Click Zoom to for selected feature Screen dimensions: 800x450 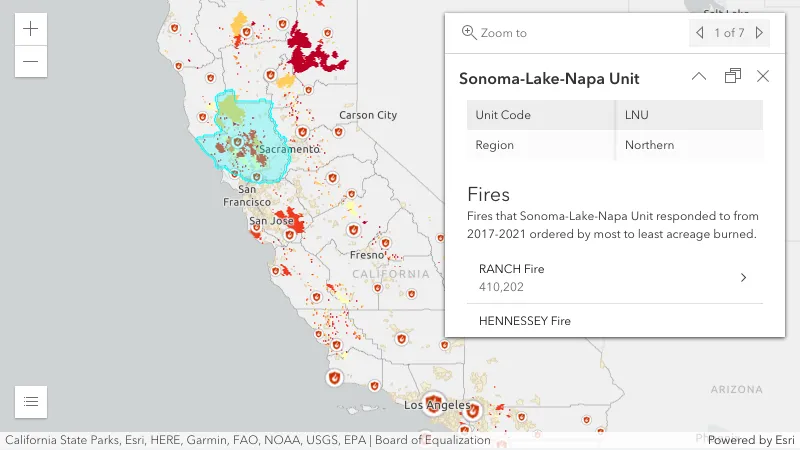494,33
